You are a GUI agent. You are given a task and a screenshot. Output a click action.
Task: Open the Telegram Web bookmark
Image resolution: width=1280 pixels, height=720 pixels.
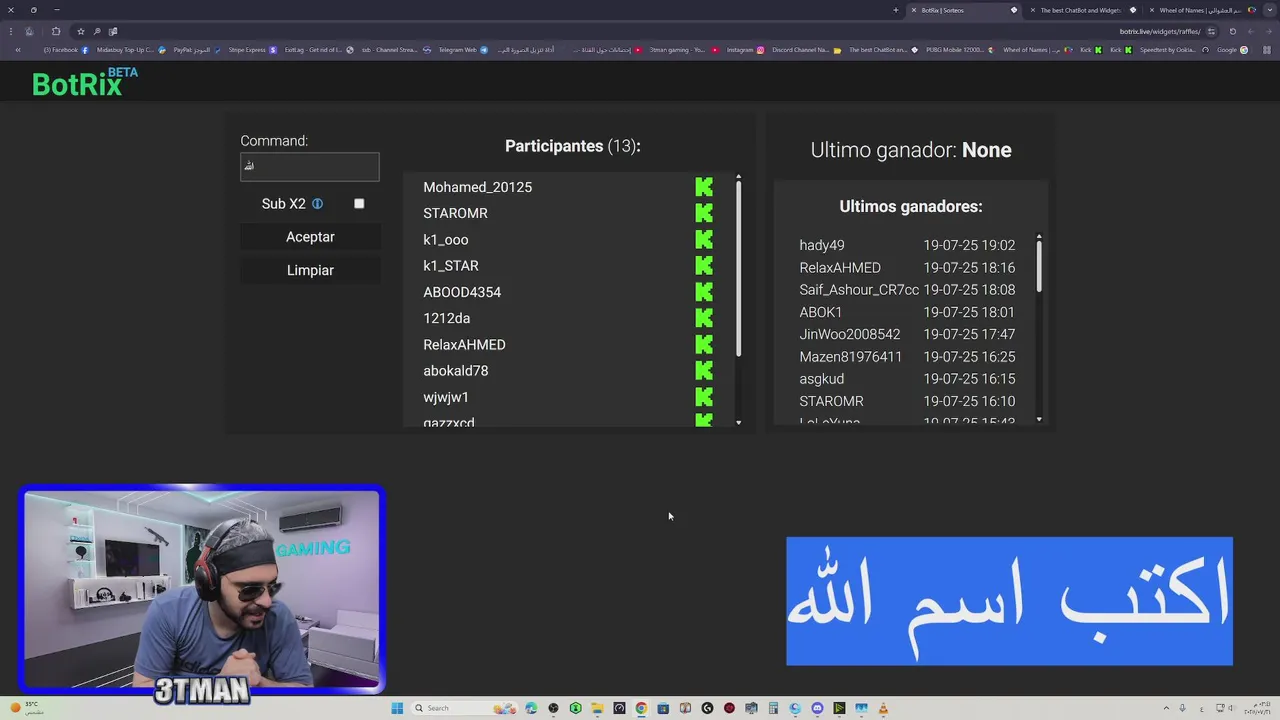463,50
